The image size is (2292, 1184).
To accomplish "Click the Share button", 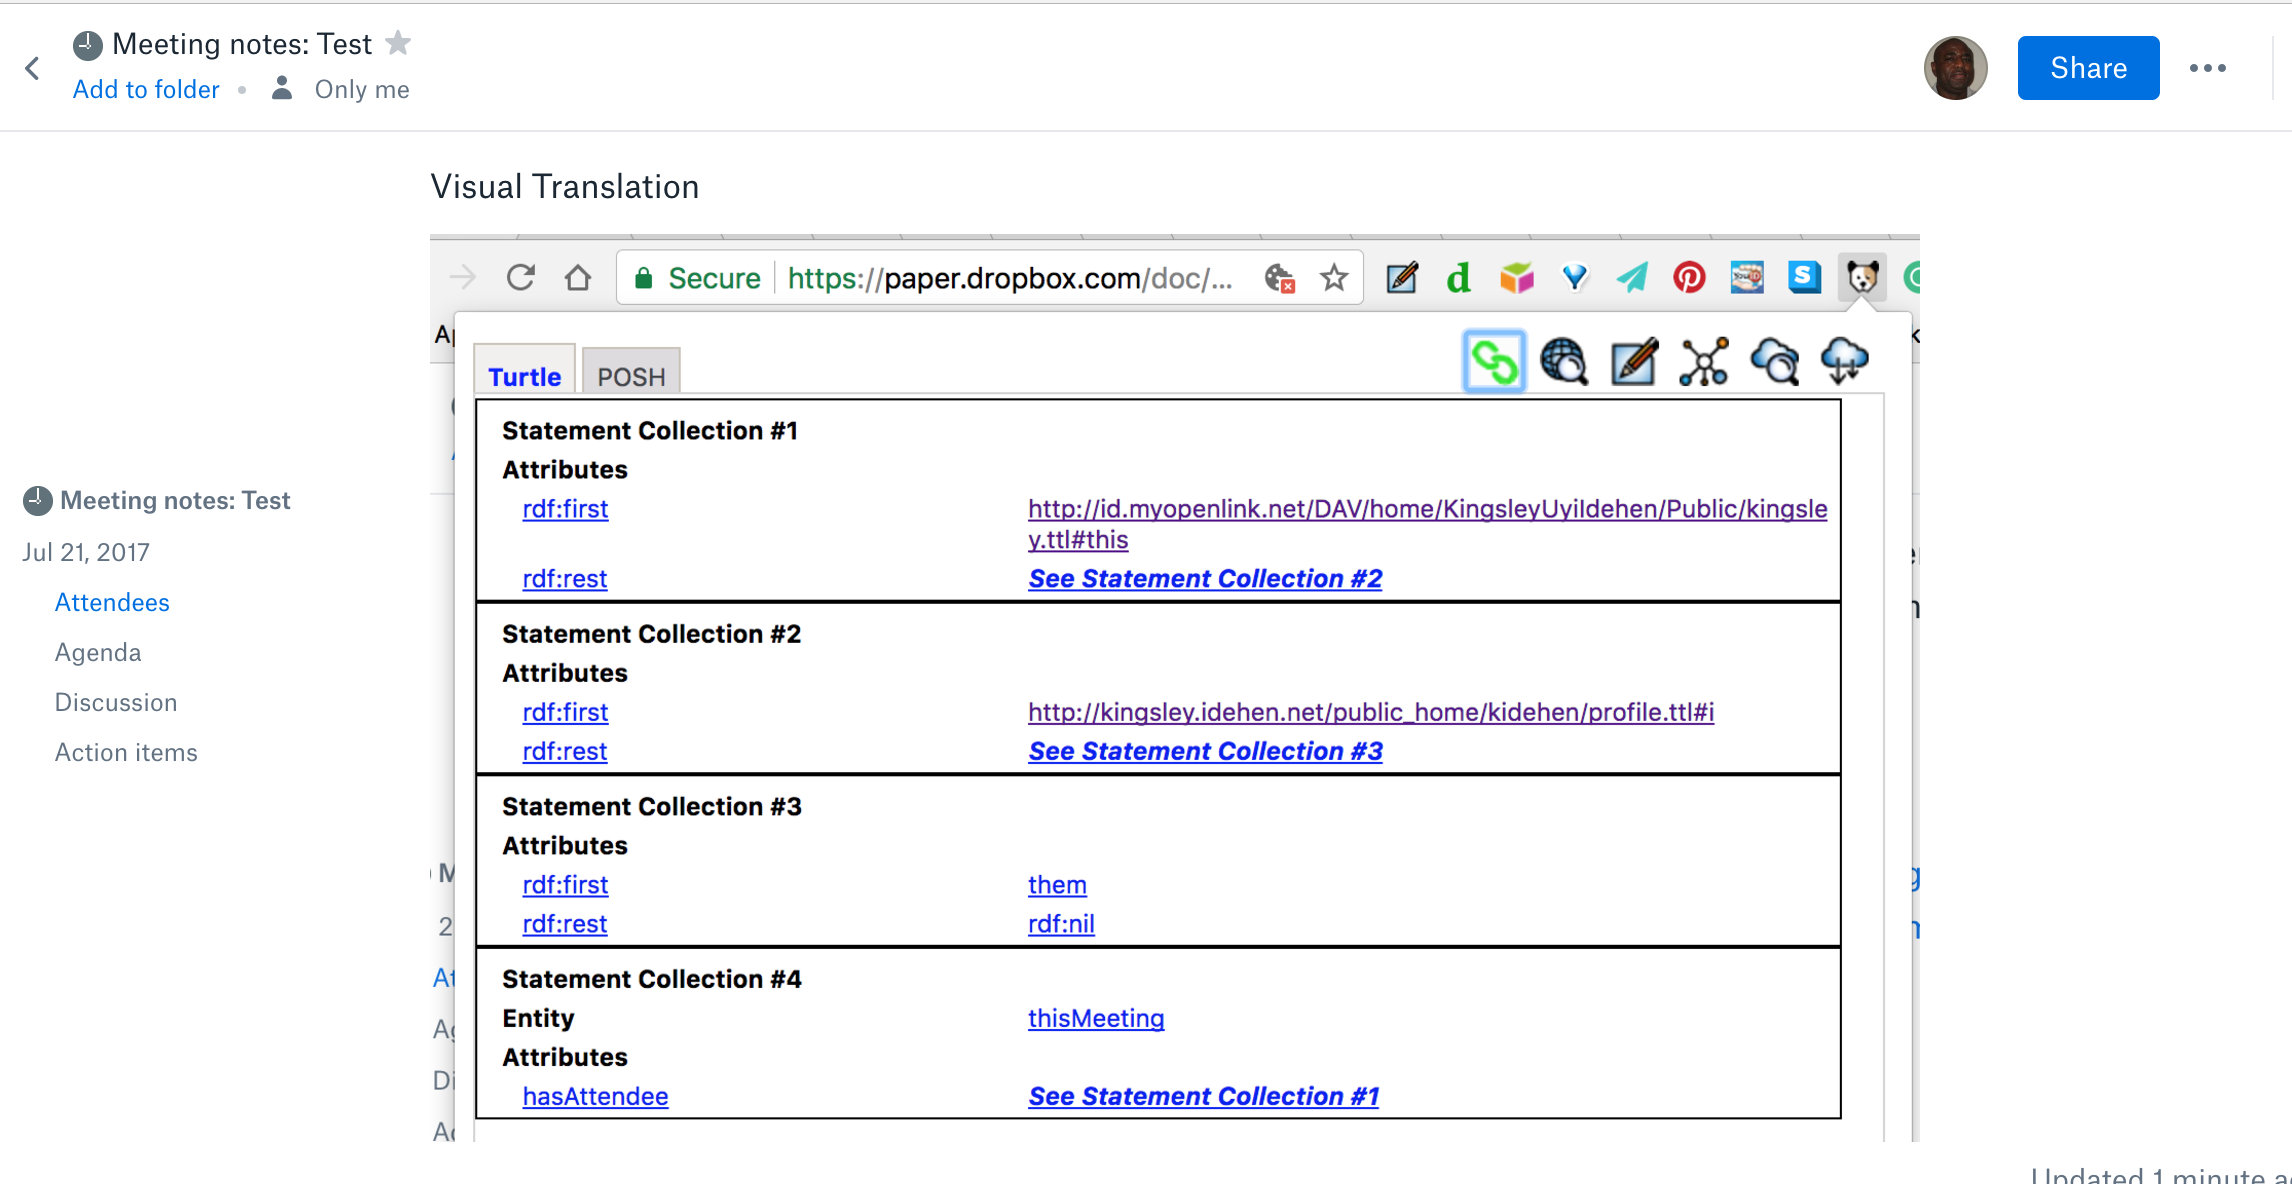I will pyautogui.click(x=2088, y=68).
